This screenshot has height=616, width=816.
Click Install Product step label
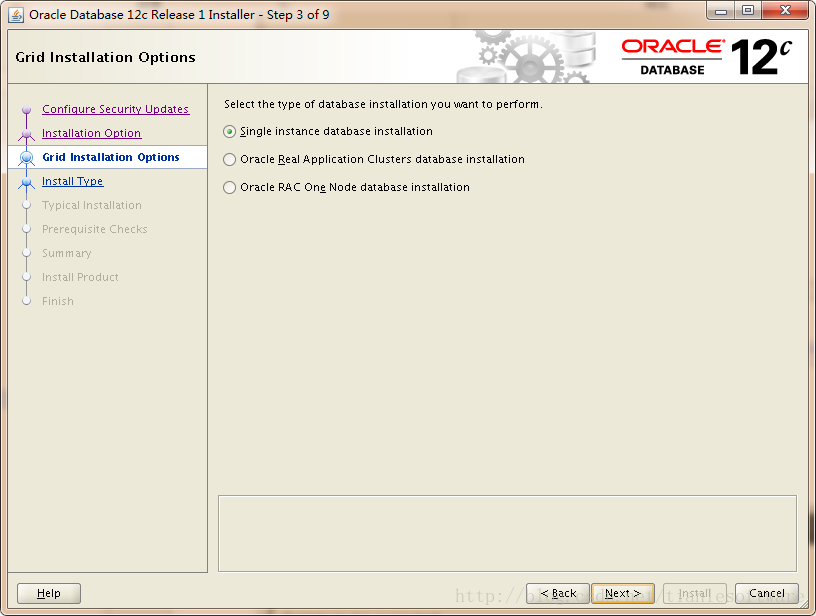click(80, 277)
